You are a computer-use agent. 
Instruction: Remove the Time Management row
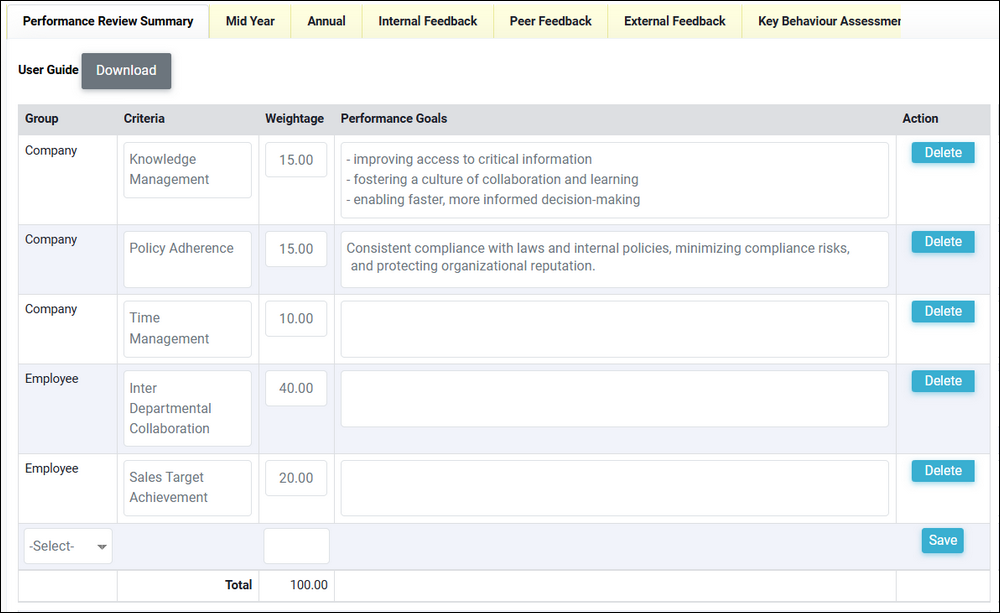pos(942,312)
